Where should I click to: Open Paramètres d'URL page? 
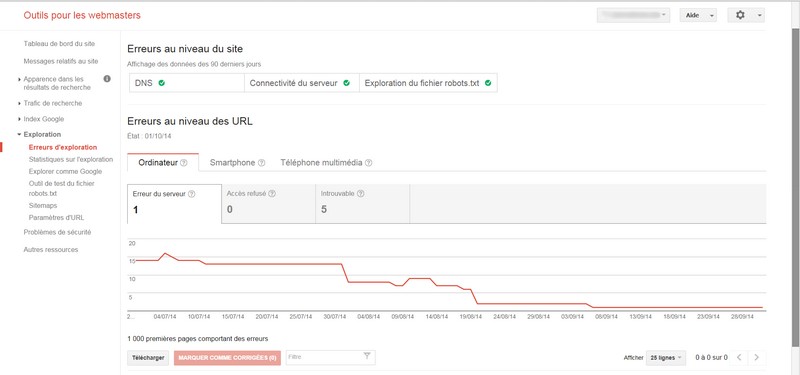[x=56, y=217]
